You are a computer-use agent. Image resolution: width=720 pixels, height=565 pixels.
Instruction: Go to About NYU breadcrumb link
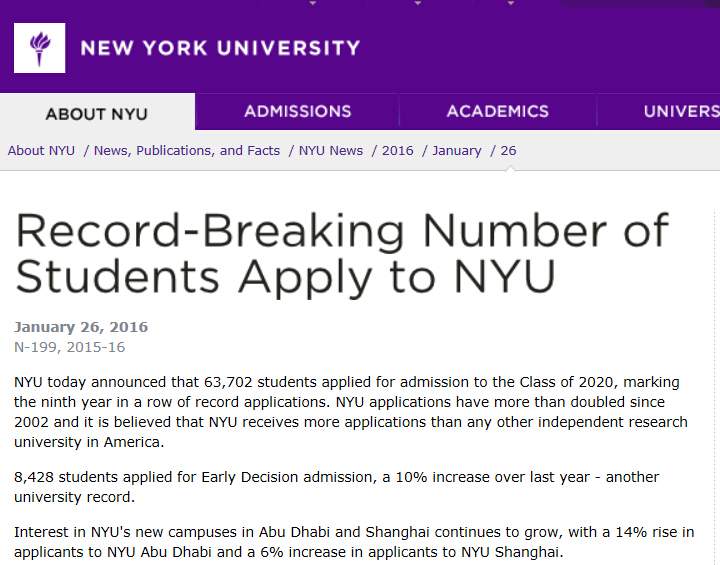point(41,151)
